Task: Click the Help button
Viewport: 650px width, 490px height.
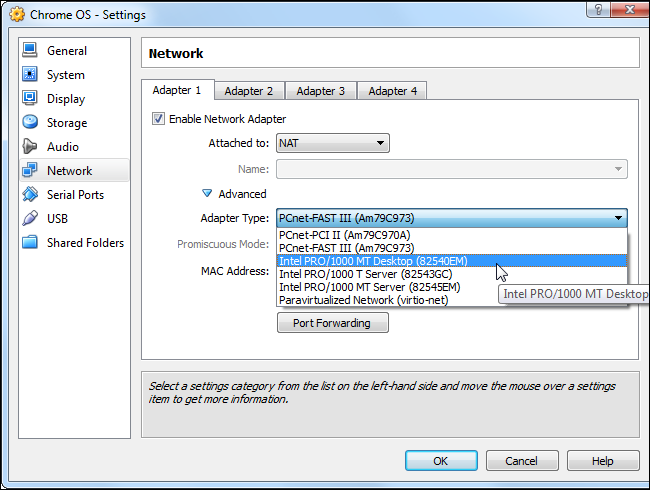Action: [603, 461]
